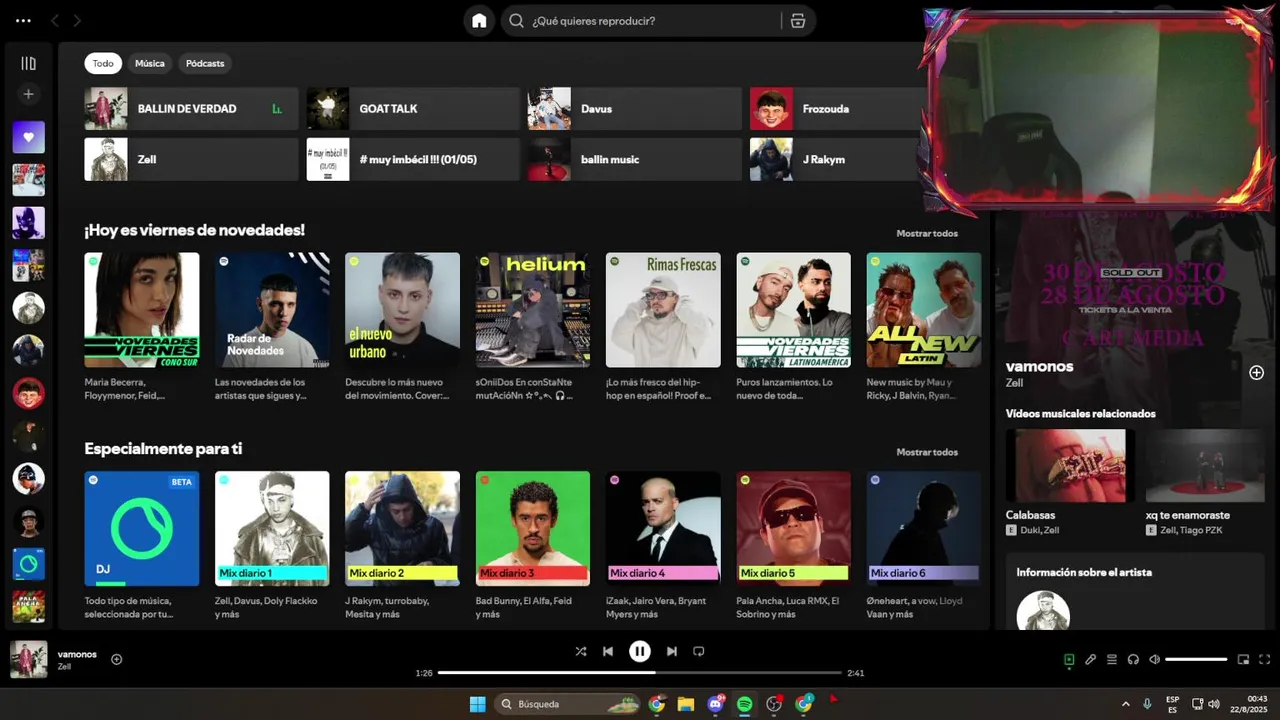Open Radar de Novedades playlist
The width and height of the screenshot is (1280, 720).
point(272,310)
